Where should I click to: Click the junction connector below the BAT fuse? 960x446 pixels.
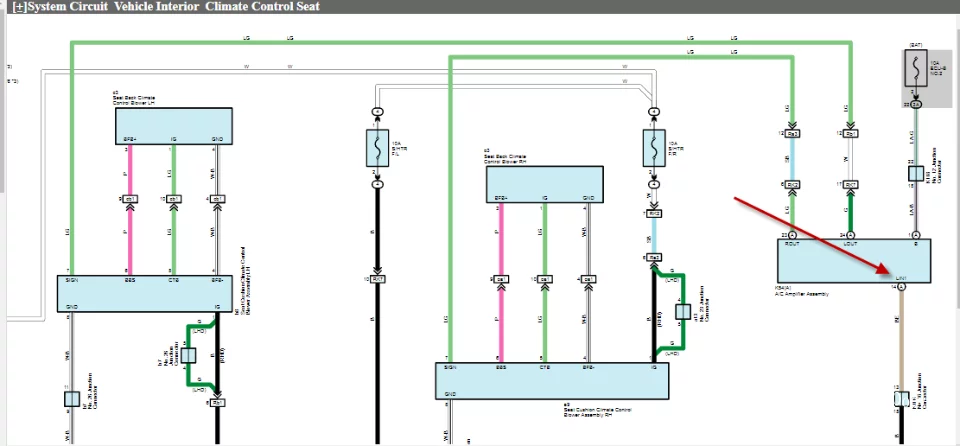(914, 173)
